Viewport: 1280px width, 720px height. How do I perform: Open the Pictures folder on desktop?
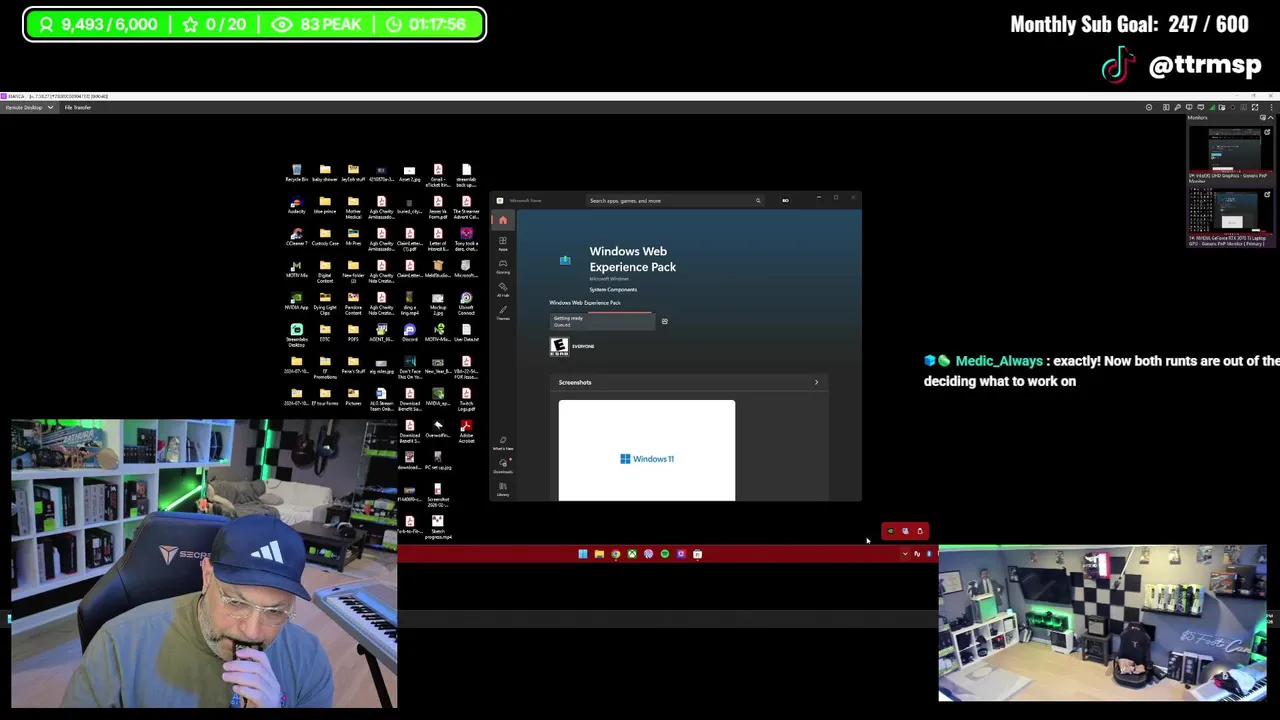click(353, 398)
